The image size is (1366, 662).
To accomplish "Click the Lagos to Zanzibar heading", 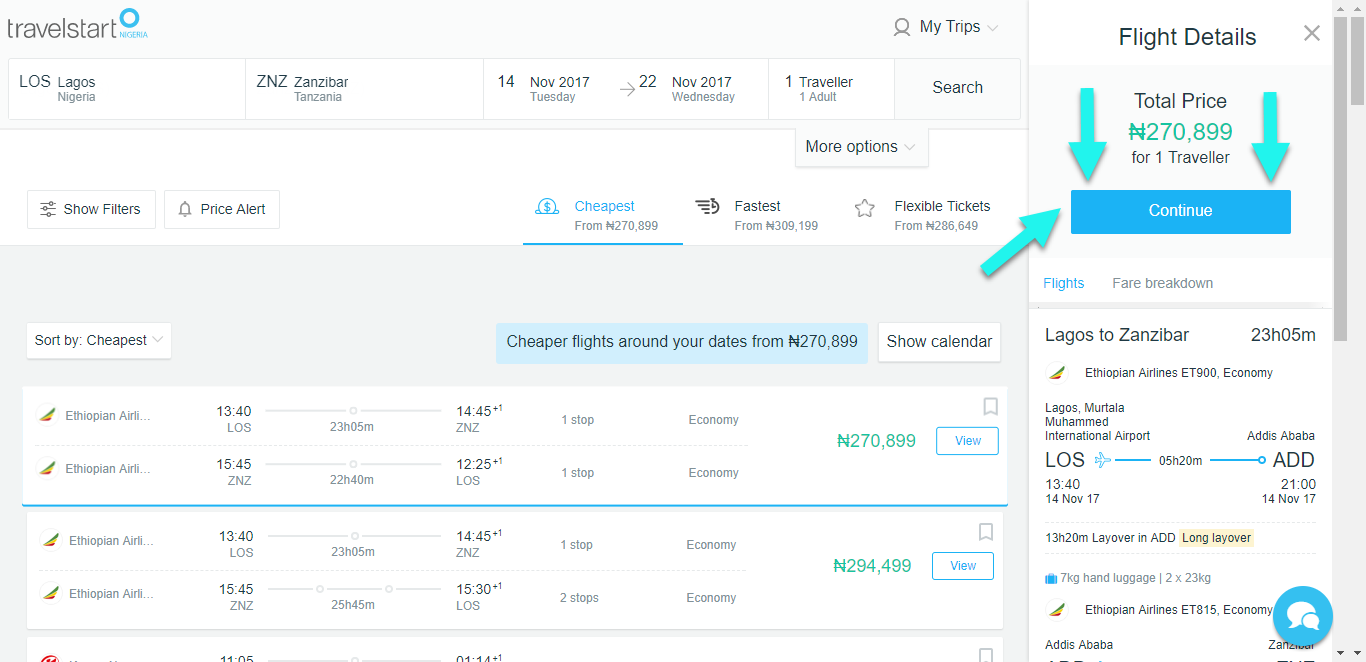I will tap(1117, 335).
